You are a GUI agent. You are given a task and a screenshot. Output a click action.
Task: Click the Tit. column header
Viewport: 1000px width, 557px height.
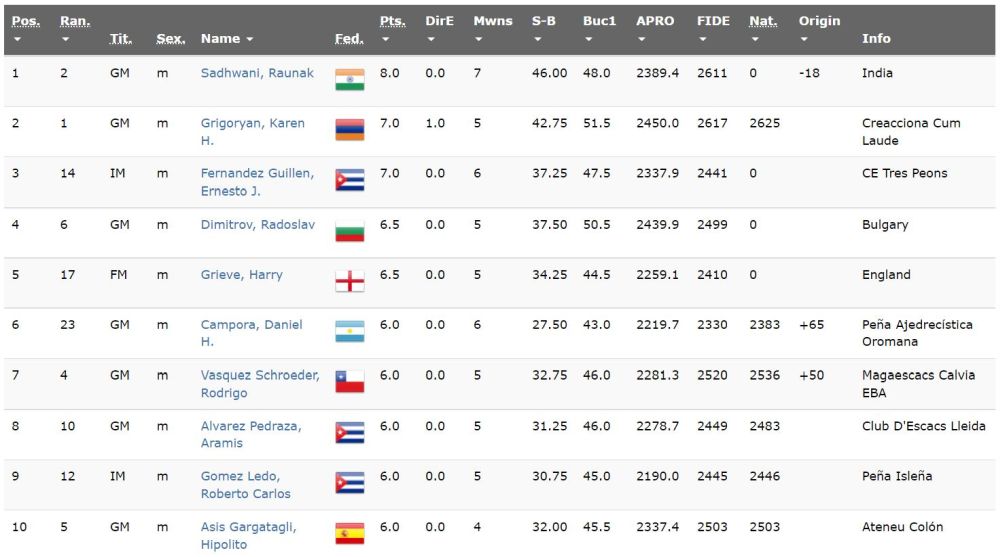[121, 38]
